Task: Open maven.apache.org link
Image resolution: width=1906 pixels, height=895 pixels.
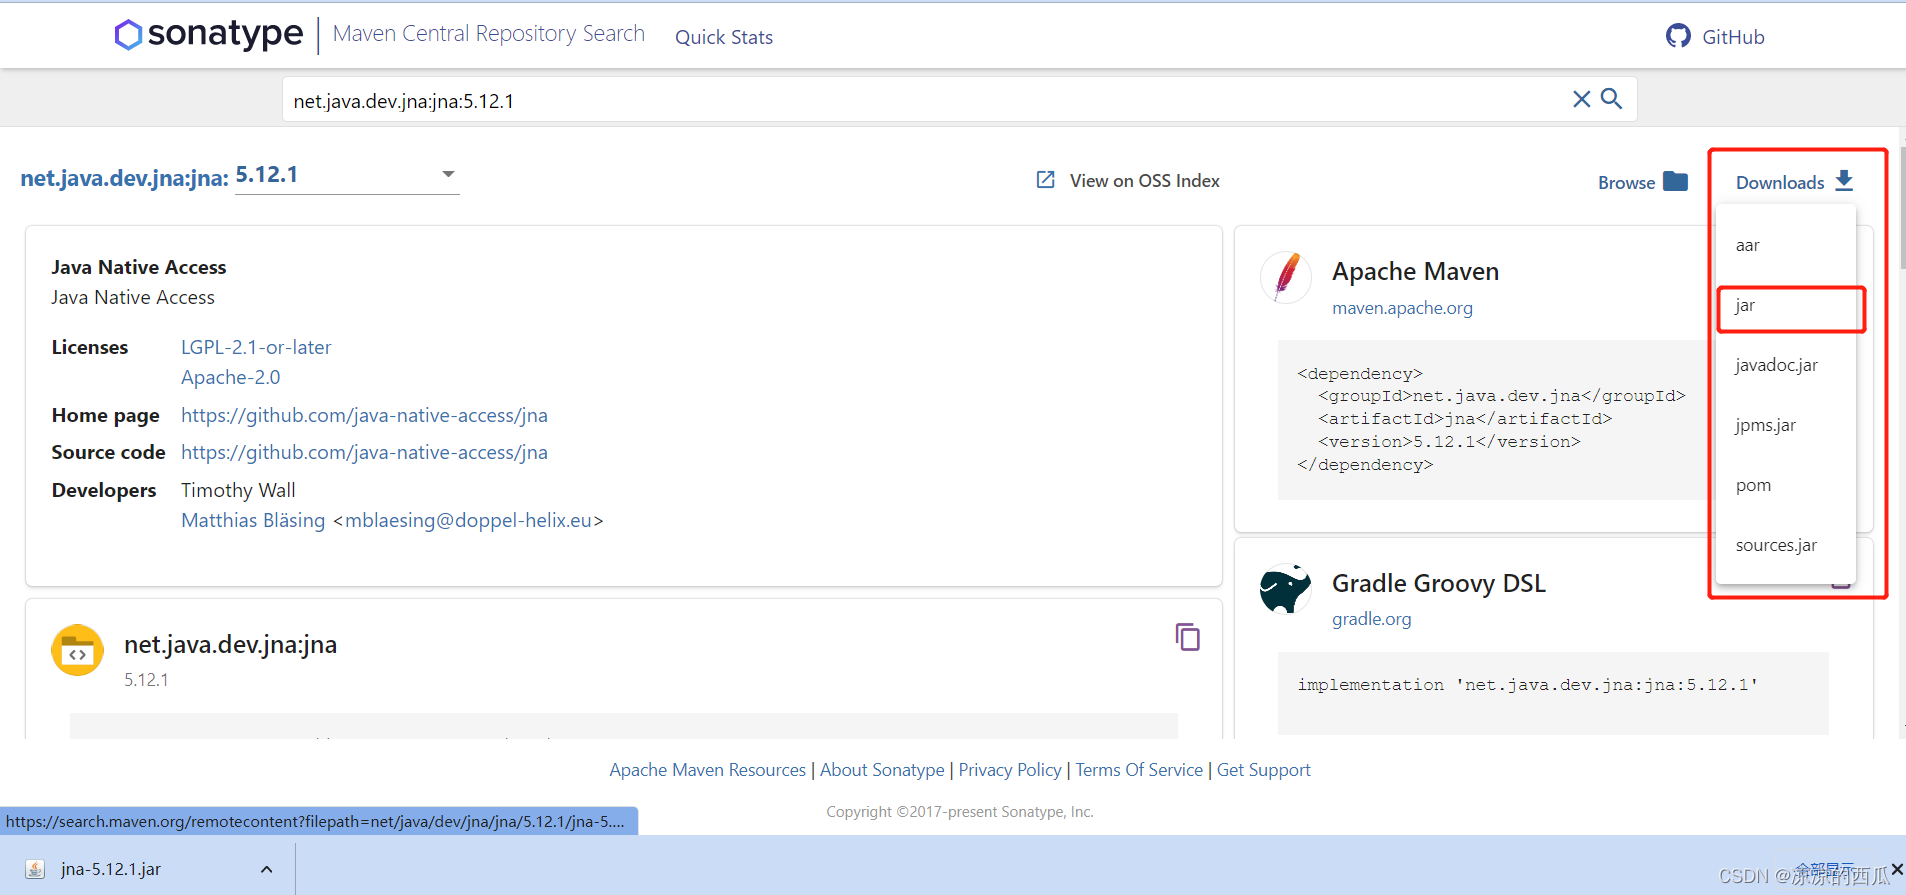Action: pos(1402,308)
